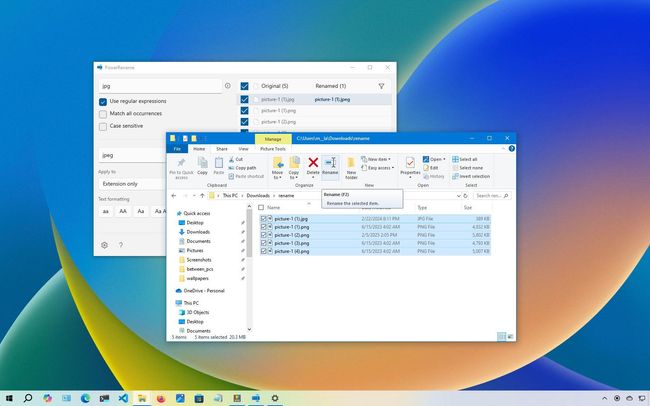Click the filter icon in PowerRename list
Viewport: 650px width, 406px height.
[381, 86]
